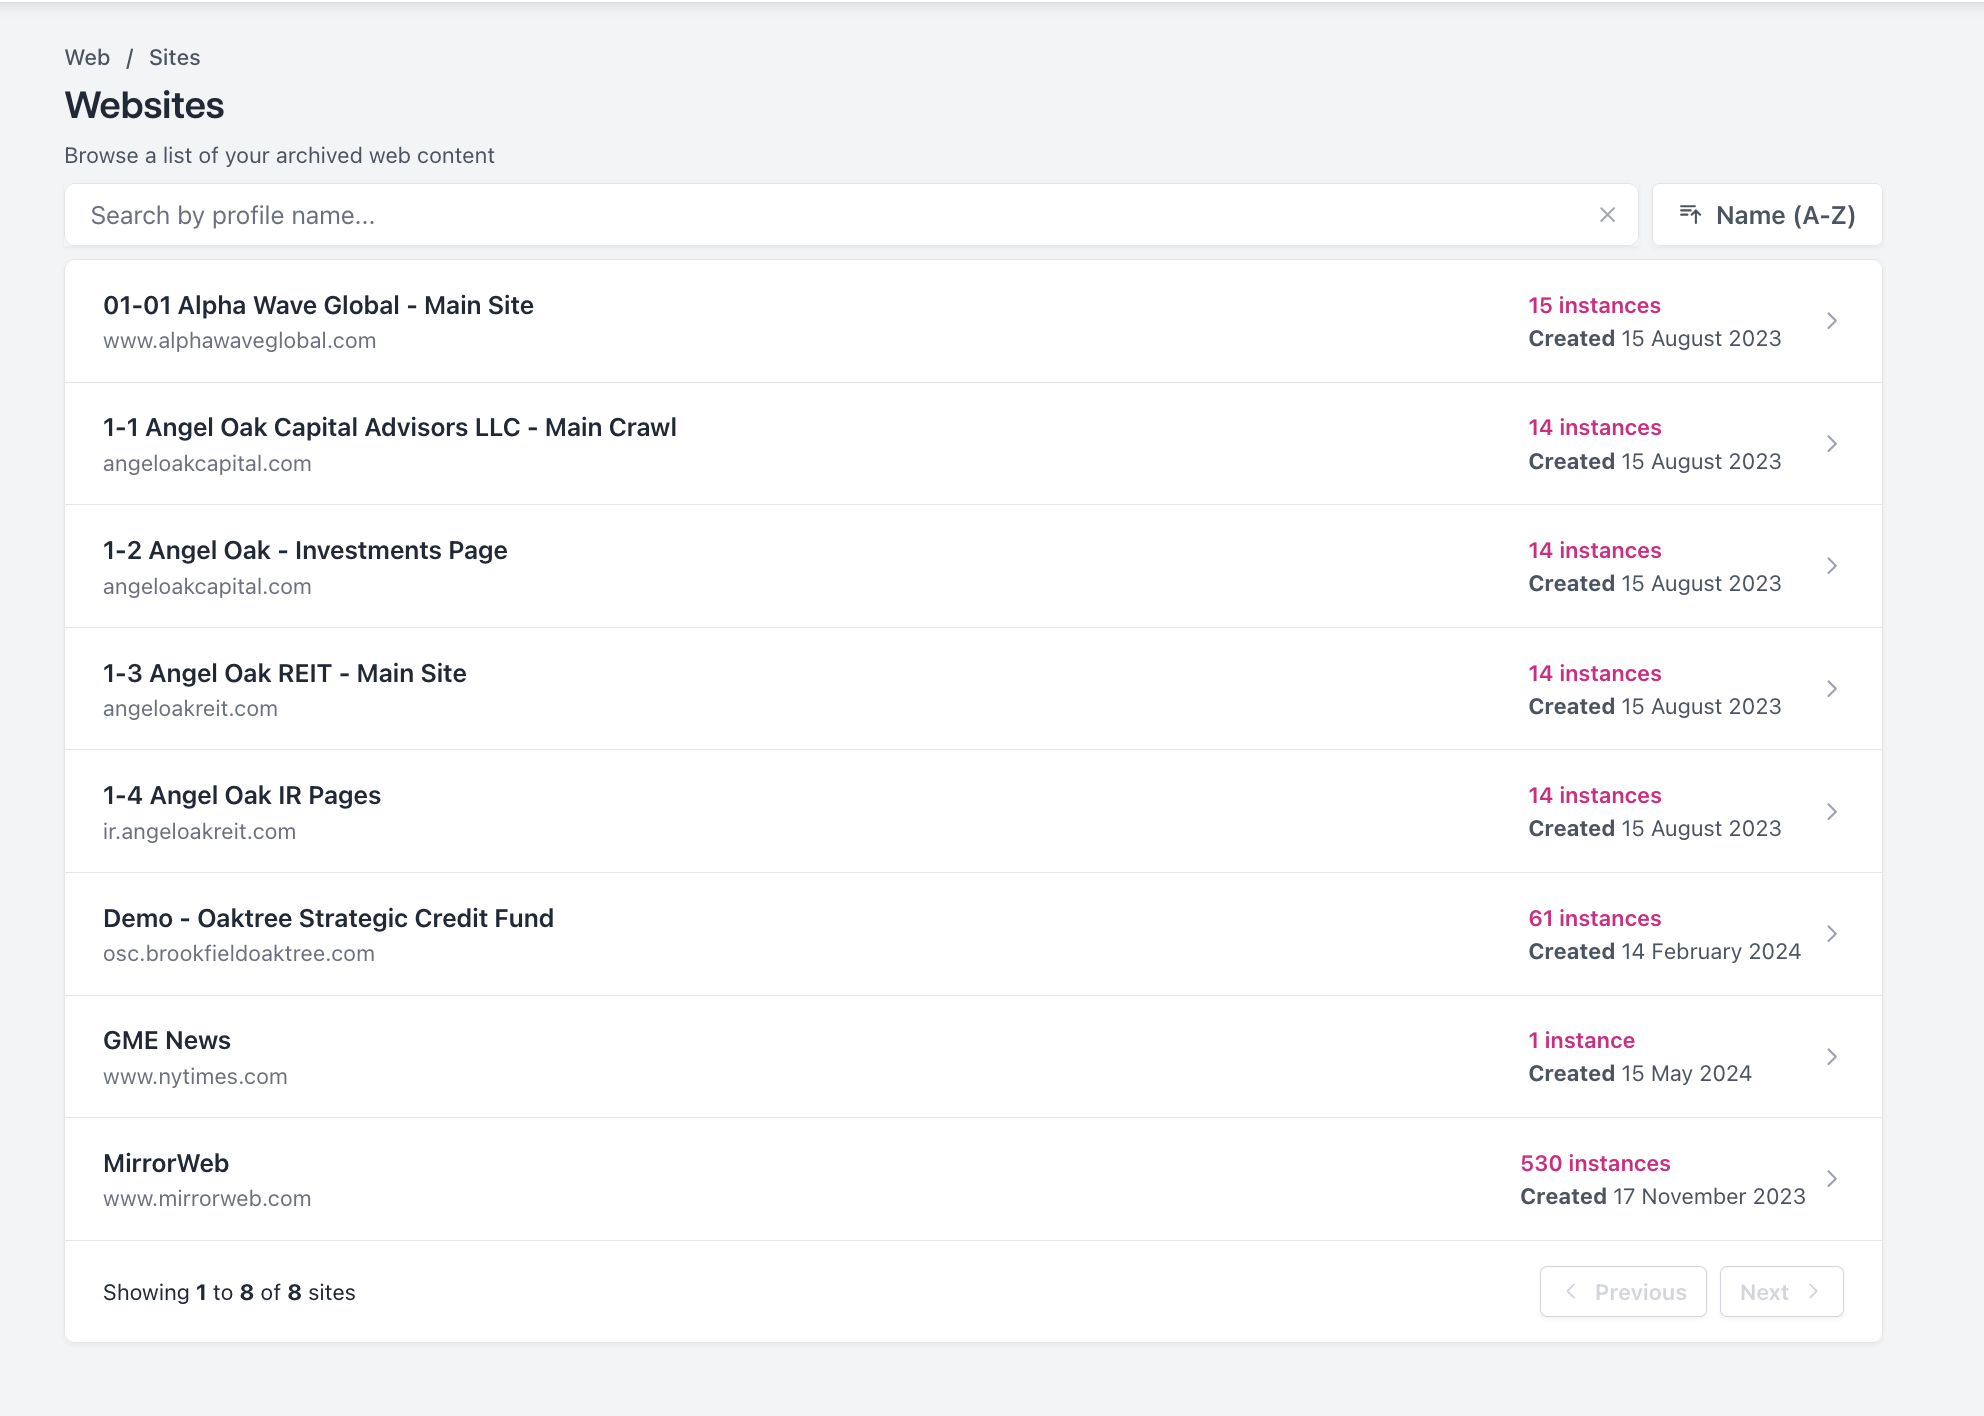
Task: Go to the Previous page
Action: tap(1623, 1292)
